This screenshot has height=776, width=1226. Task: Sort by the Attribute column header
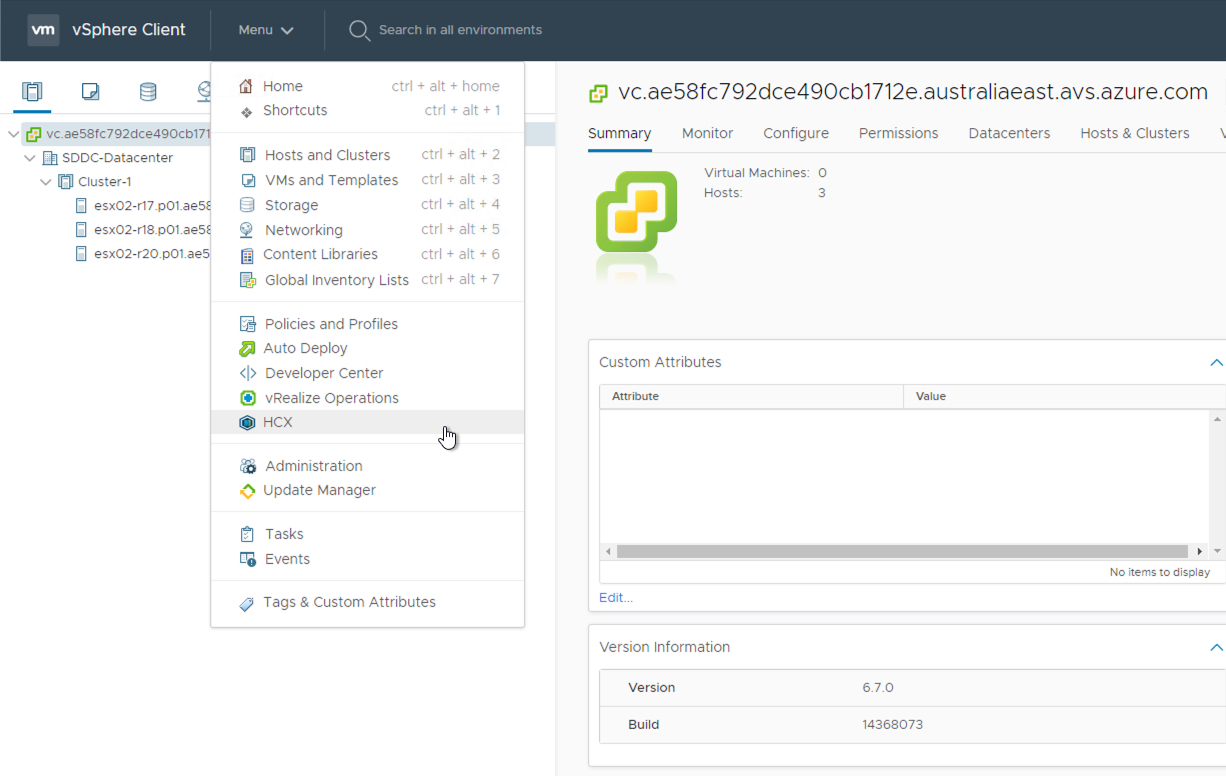tap(751, 397)
